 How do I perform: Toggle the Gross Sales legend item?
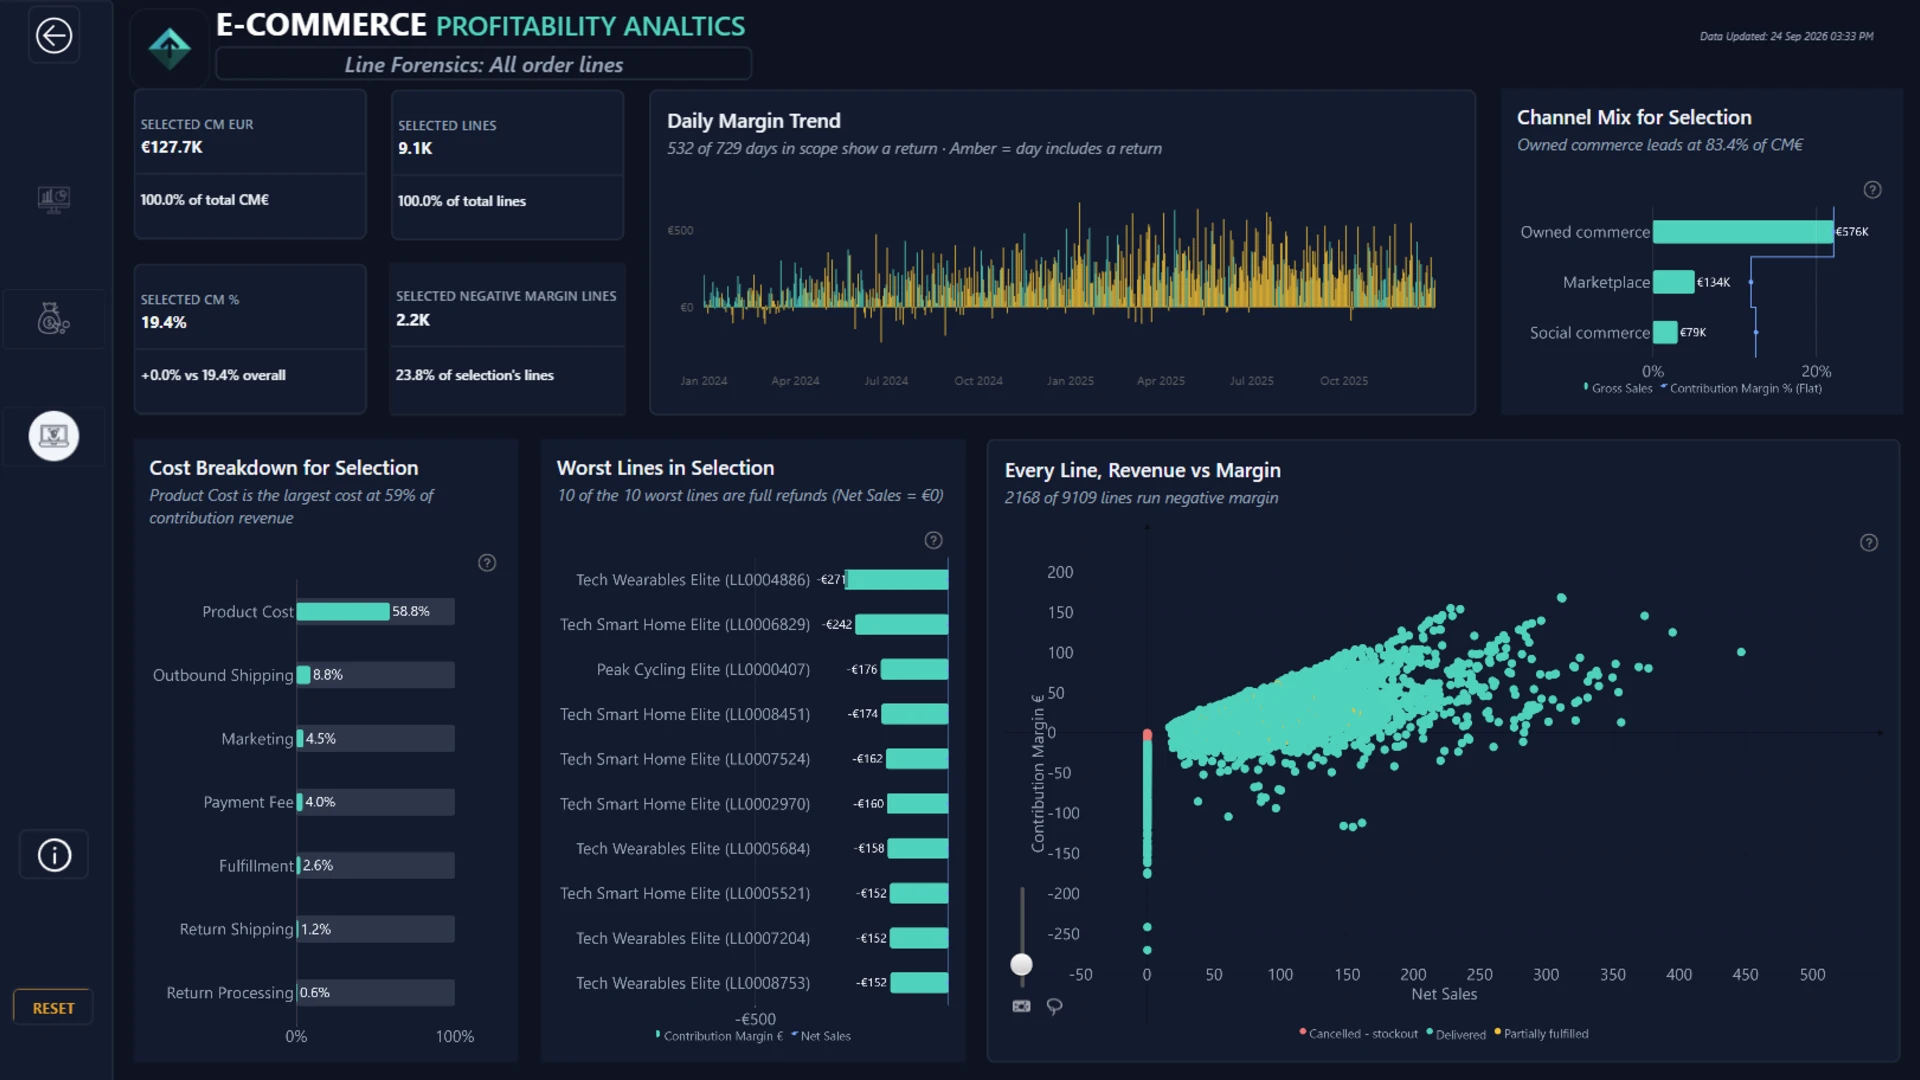(1618, 388)
